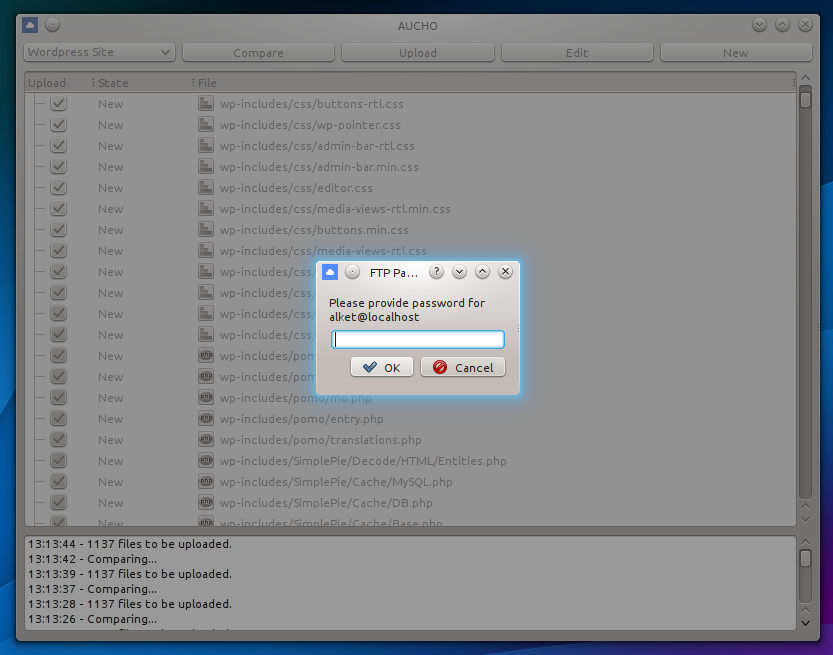Sort by File column header
The height and width of the screenshot is (655, 833).
494,83
